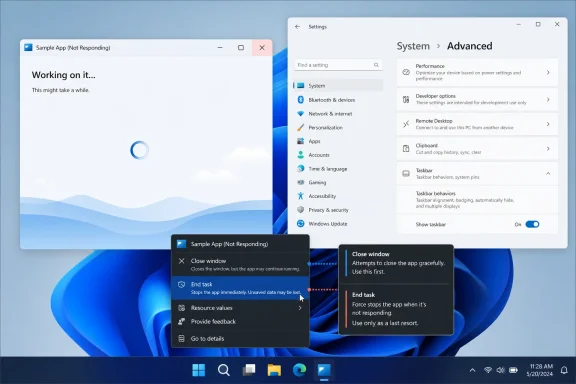
Task: Open Search from the taskbar
Action: point(224,370)
